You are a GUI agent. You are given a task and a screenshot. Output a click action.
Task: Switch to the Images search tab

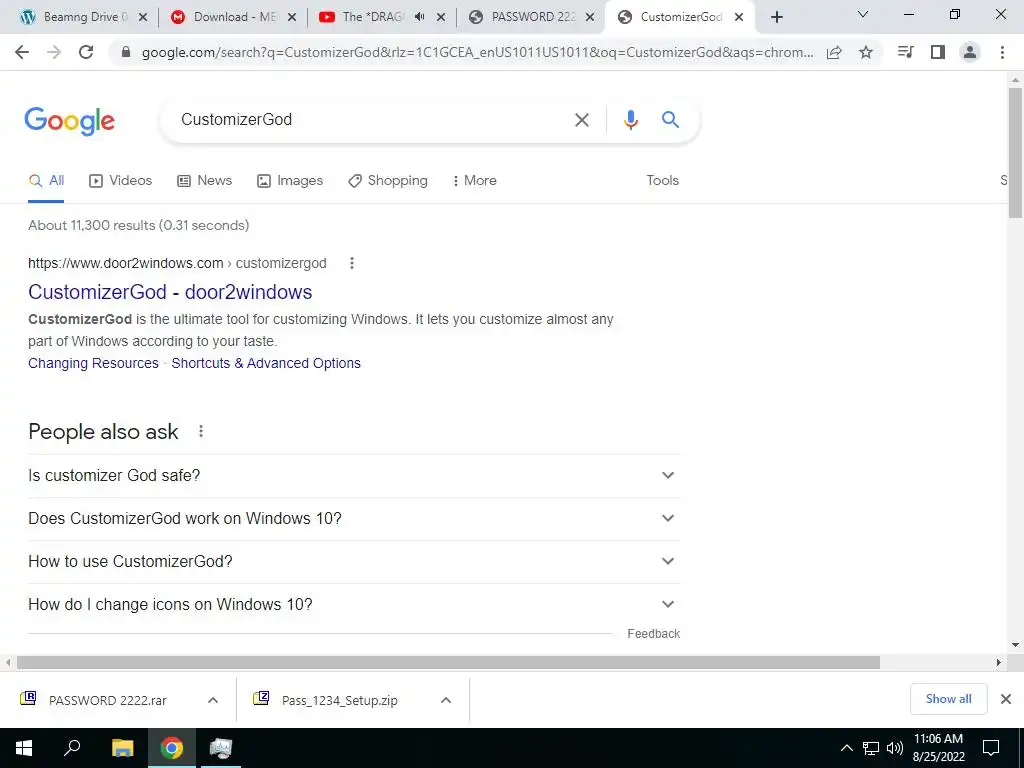click(x=290, y=181)
